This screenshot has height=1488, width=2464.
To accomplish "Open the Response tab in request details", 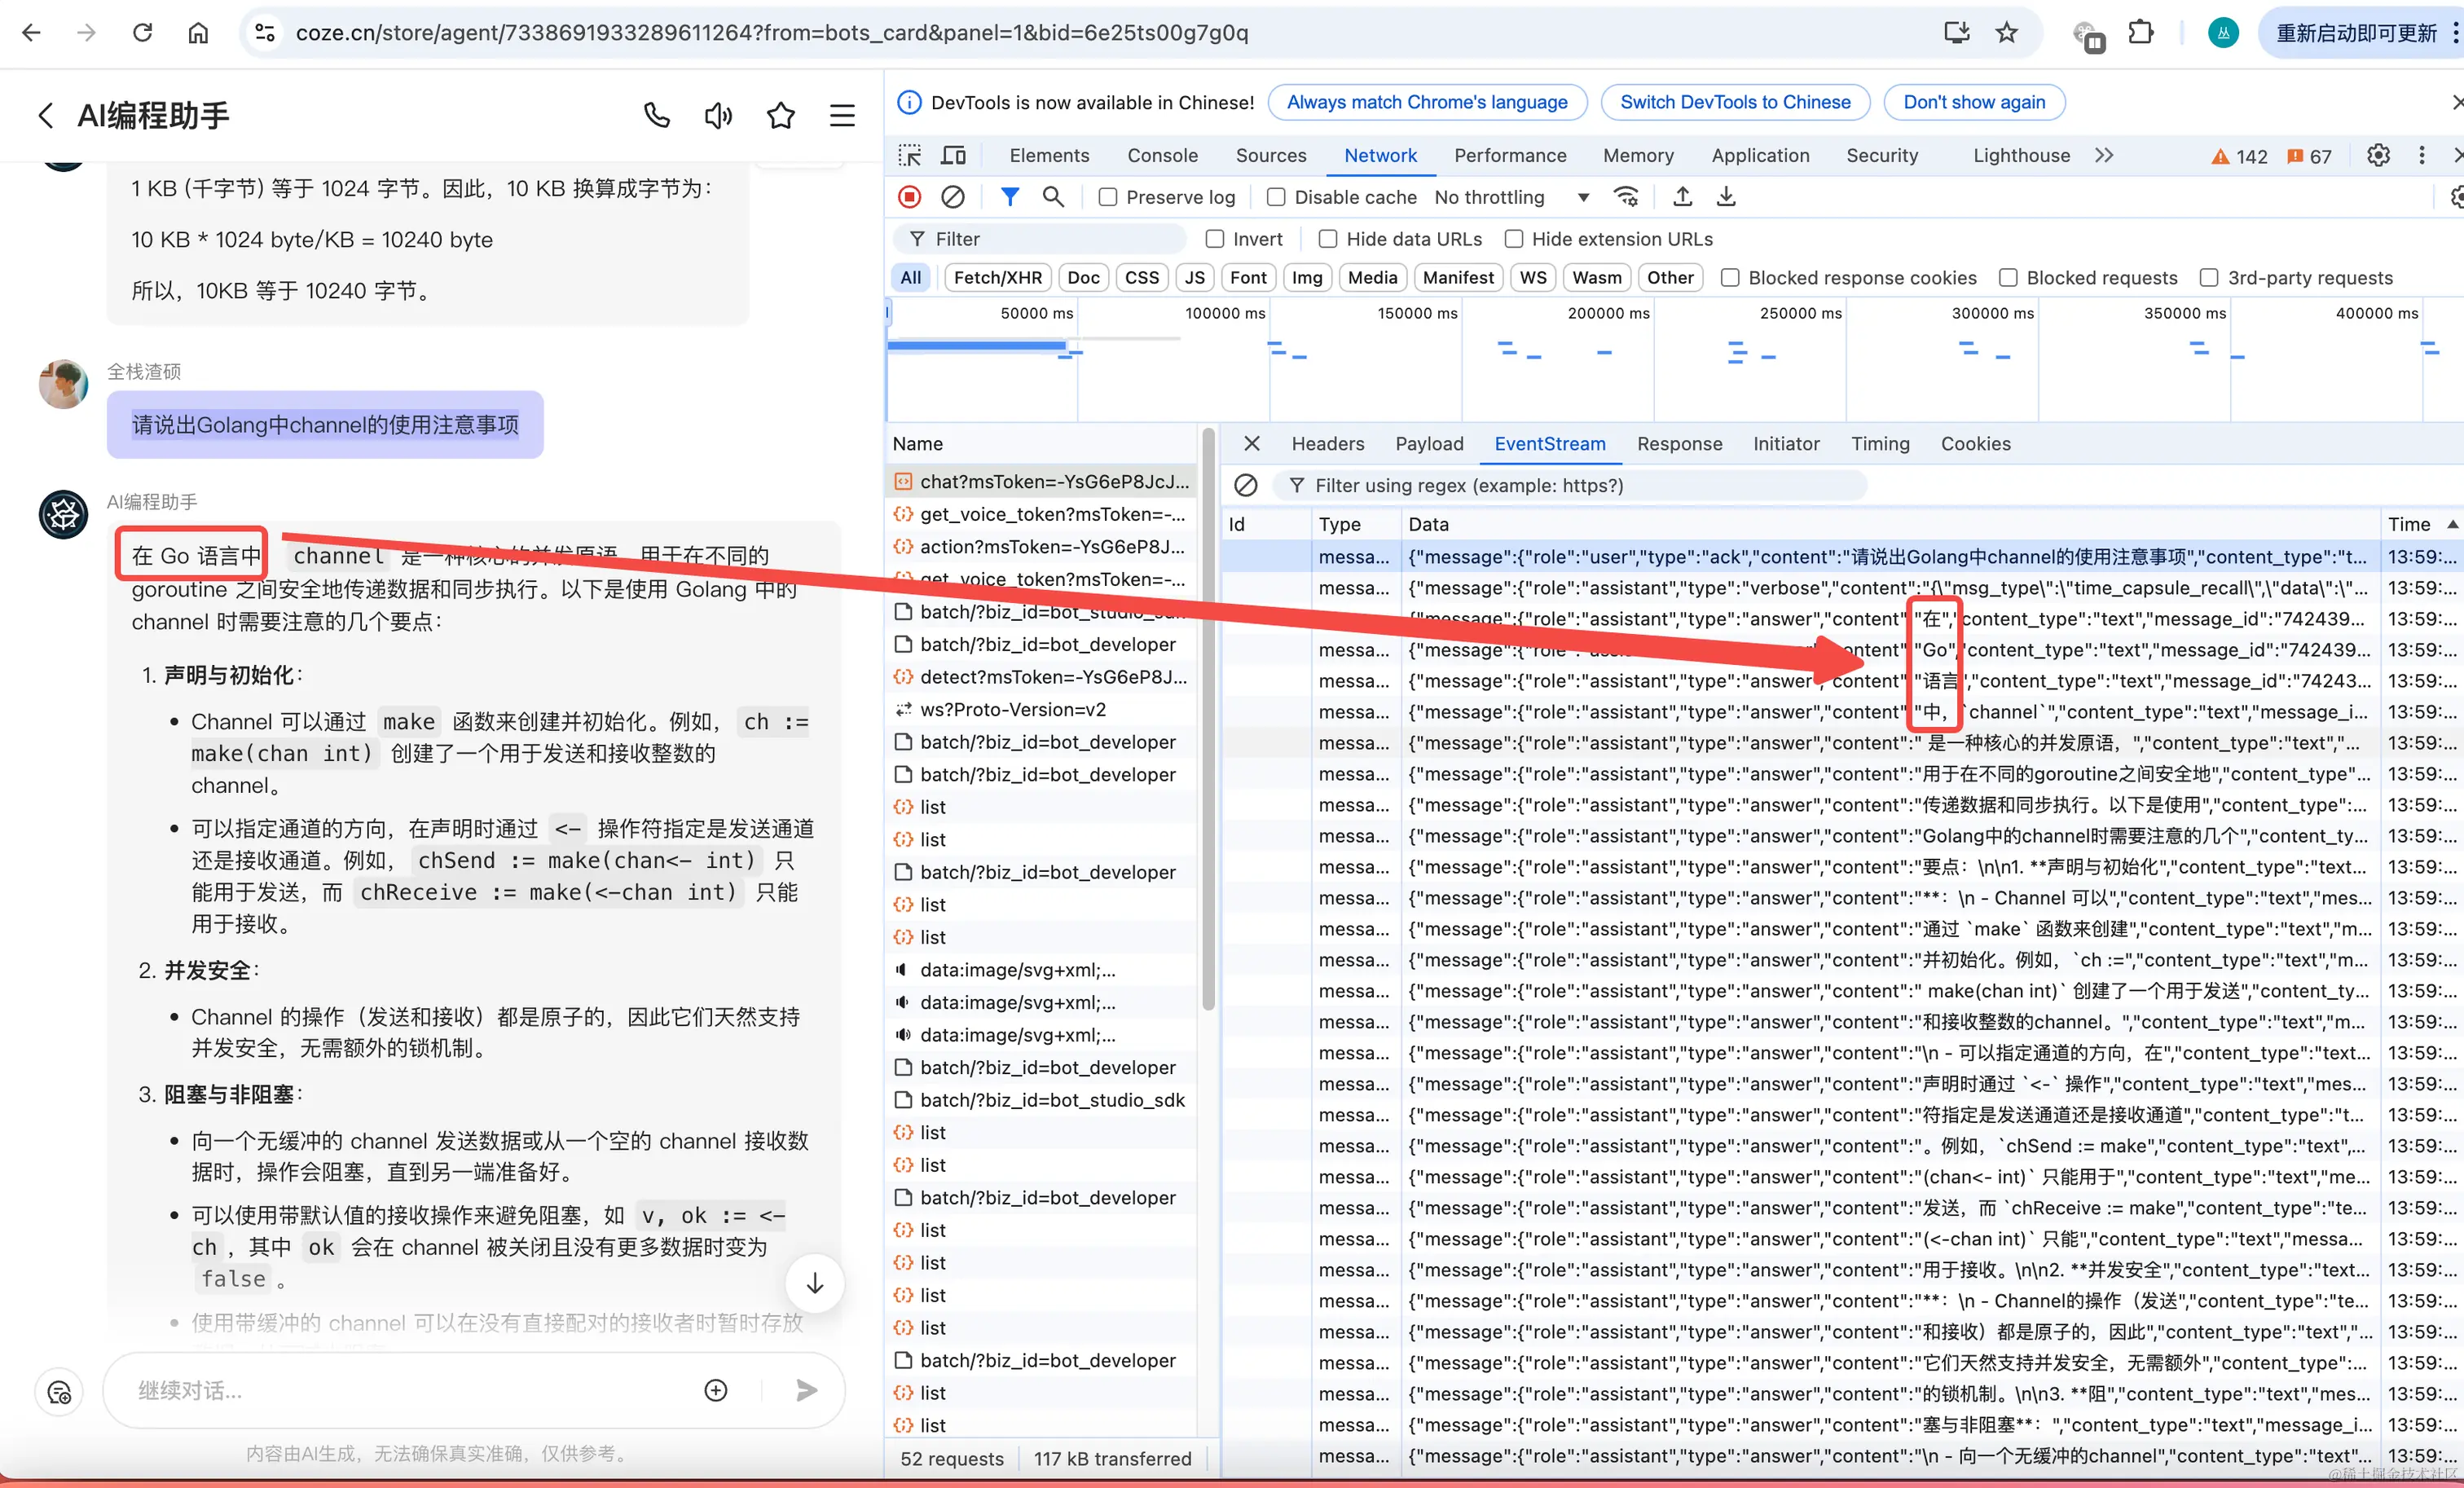I will (x=1679, y=443).
